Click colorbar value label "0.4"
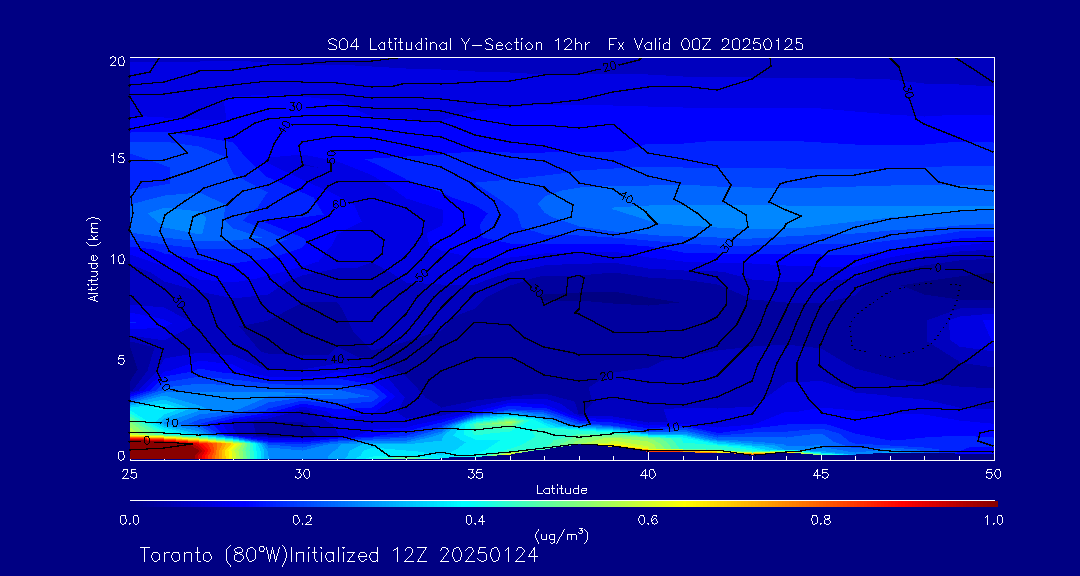1080x576 pixels. [x=475, y=520]
